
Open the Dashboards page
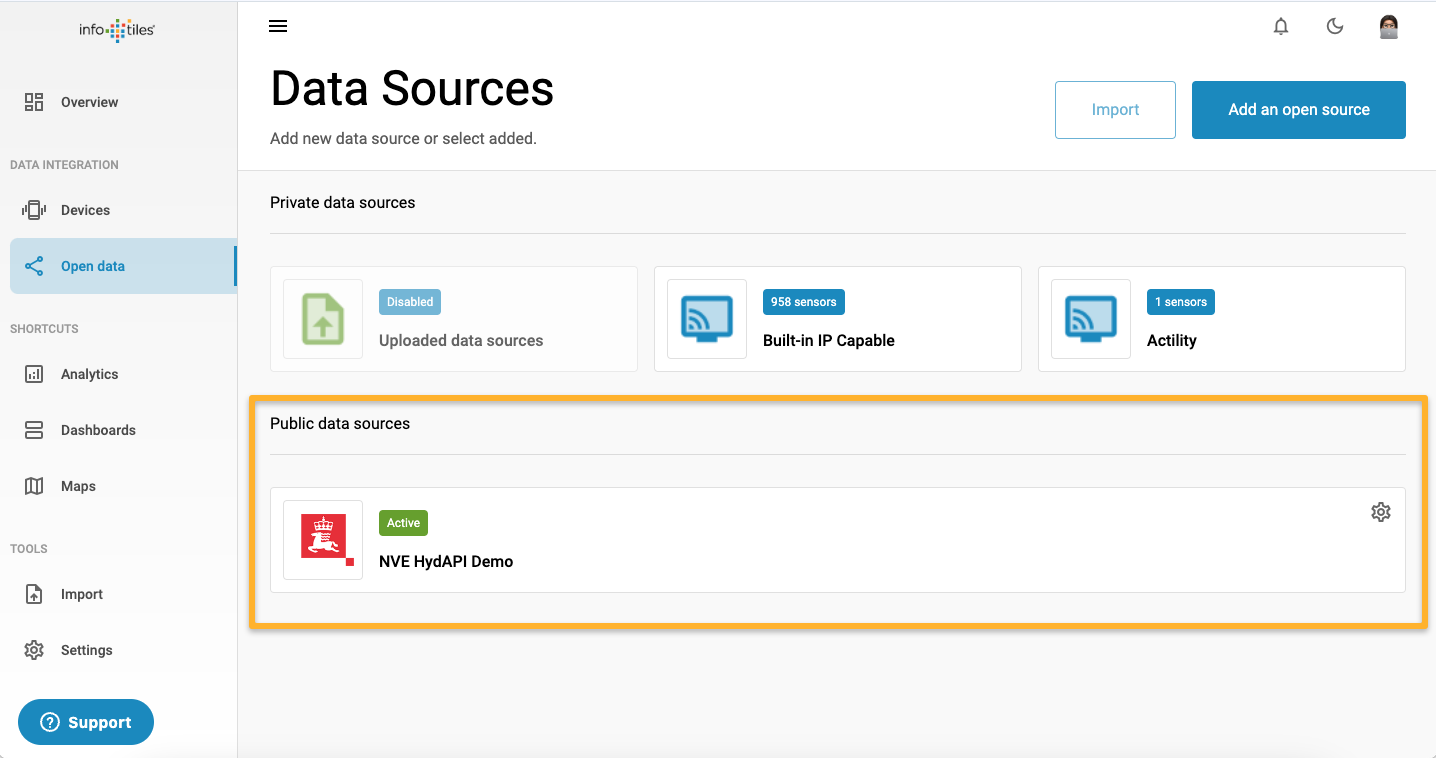click(98, 430)
